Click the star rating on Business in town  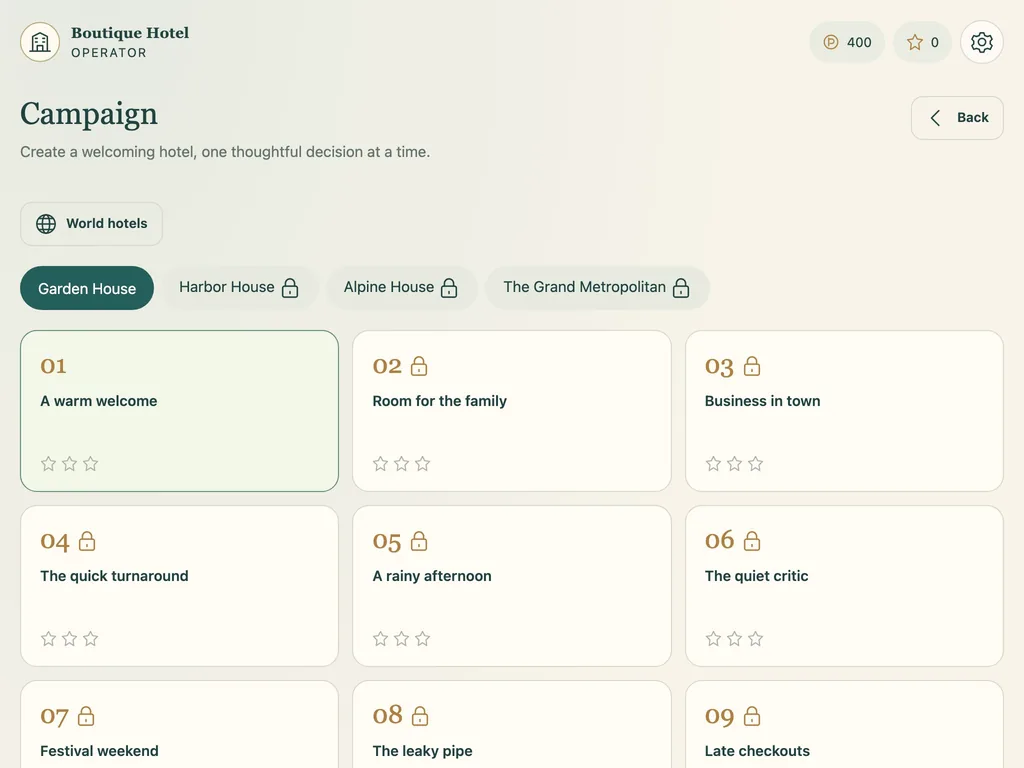(x=734, y=464)
